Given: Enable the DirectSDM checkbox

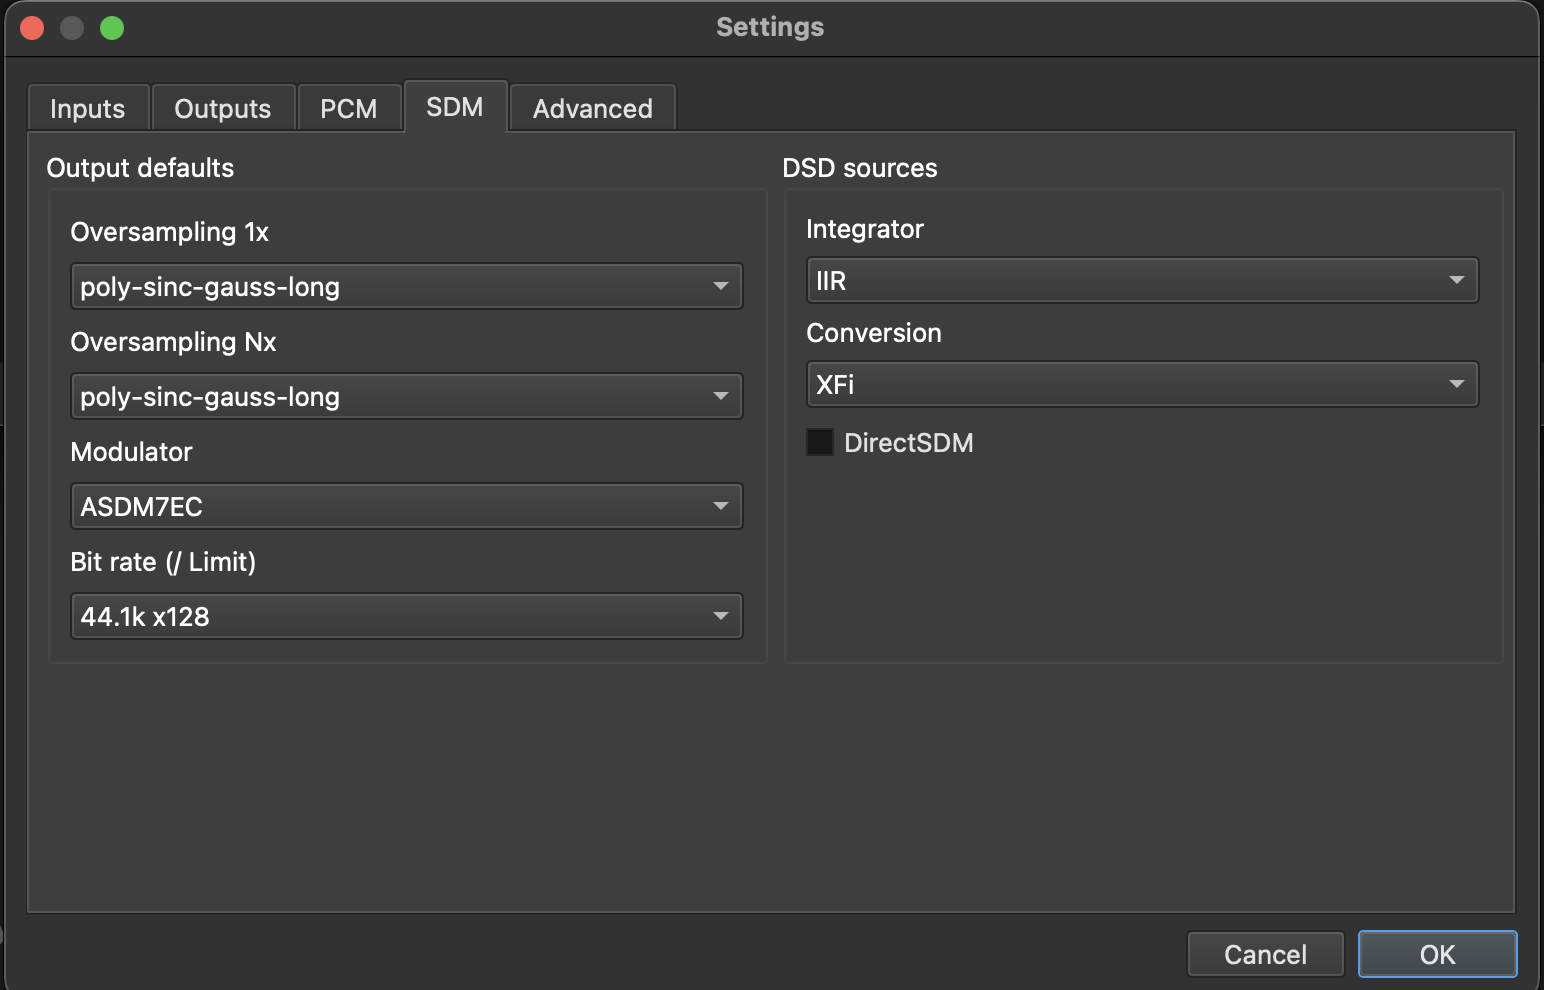Looking at the screenshot, I should tap(820, 442).
